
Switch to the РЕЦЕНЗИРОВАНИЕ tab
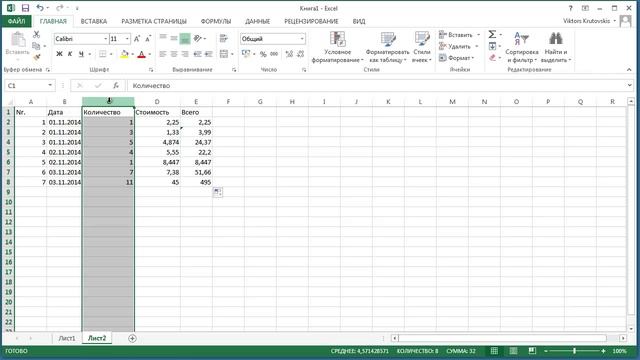click(x=311, y=21)
